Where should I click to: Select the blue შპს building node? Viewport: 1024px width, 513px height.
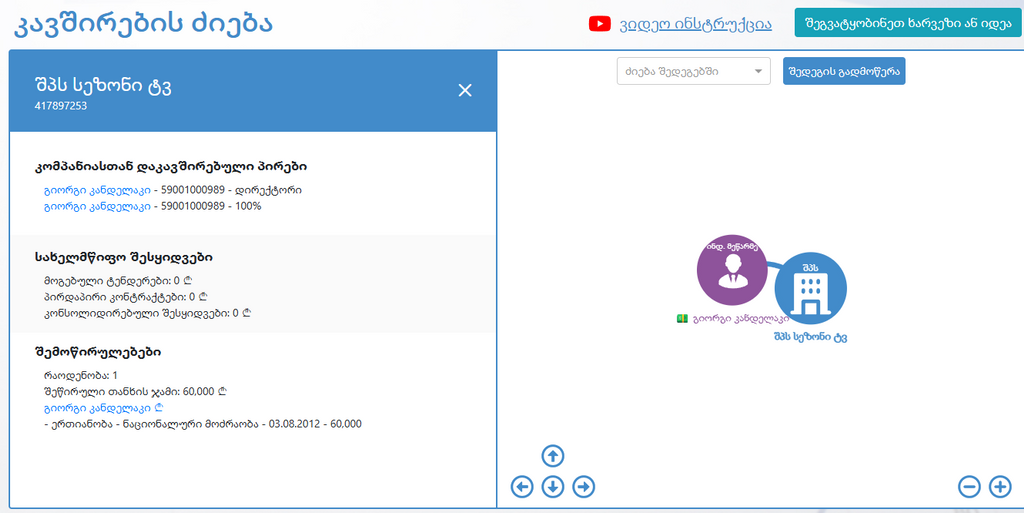point(810,288)
